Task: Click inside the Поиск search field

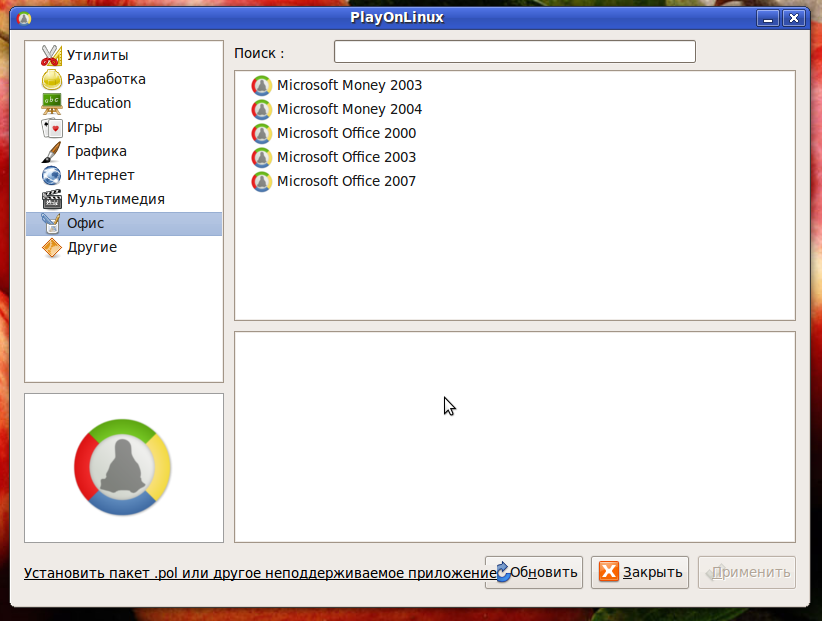Action: pyautogui.click(x=514, y=51)
